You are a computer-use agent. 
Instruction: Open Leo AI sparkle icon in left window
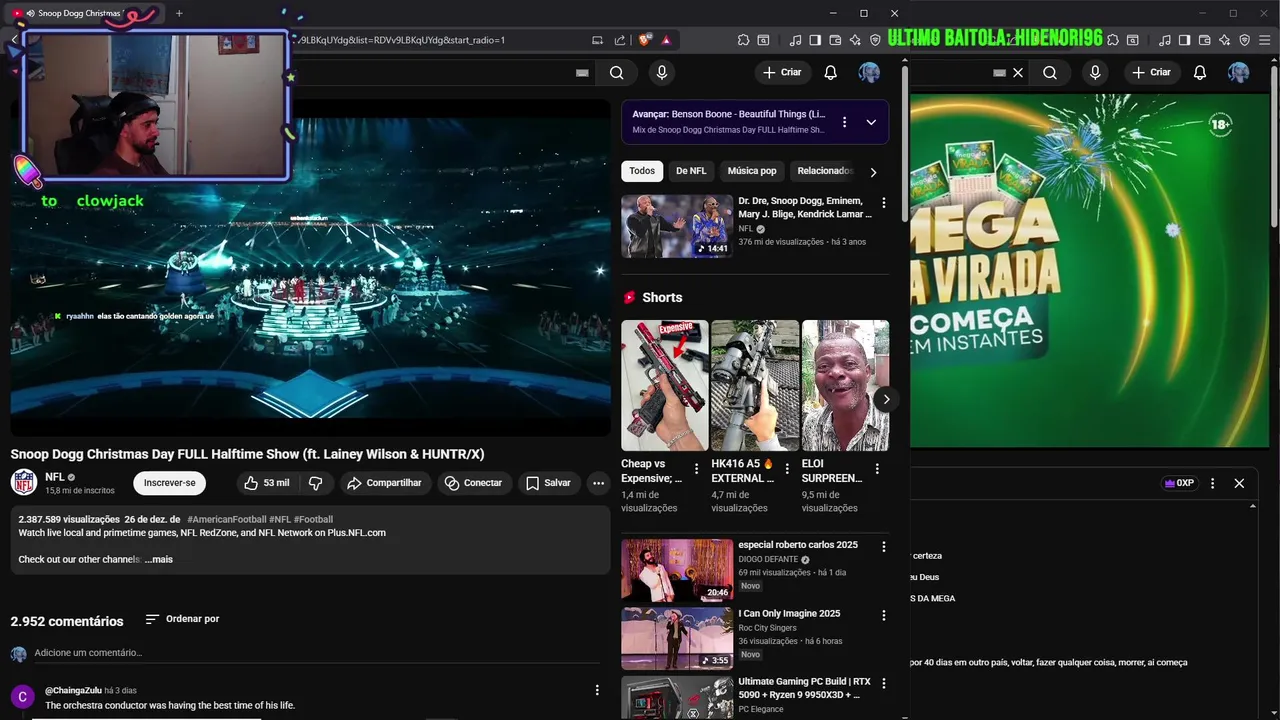(x=855, y=40)
